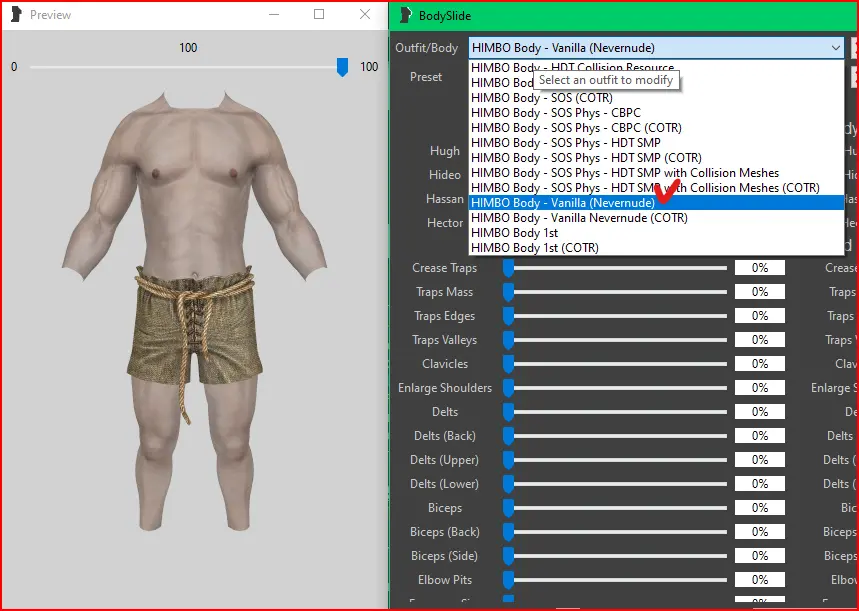The image size is (859, 611).
Task: Maximize the Preview window
Action: (x=319, y=15)
